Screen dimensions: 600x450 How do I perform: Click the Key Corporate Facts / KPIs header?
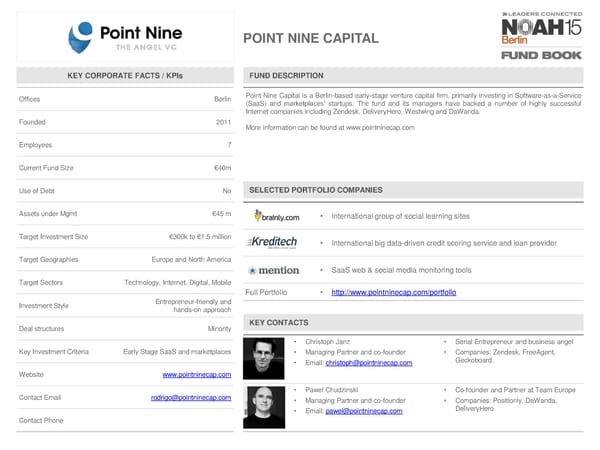tap(125, 75)
